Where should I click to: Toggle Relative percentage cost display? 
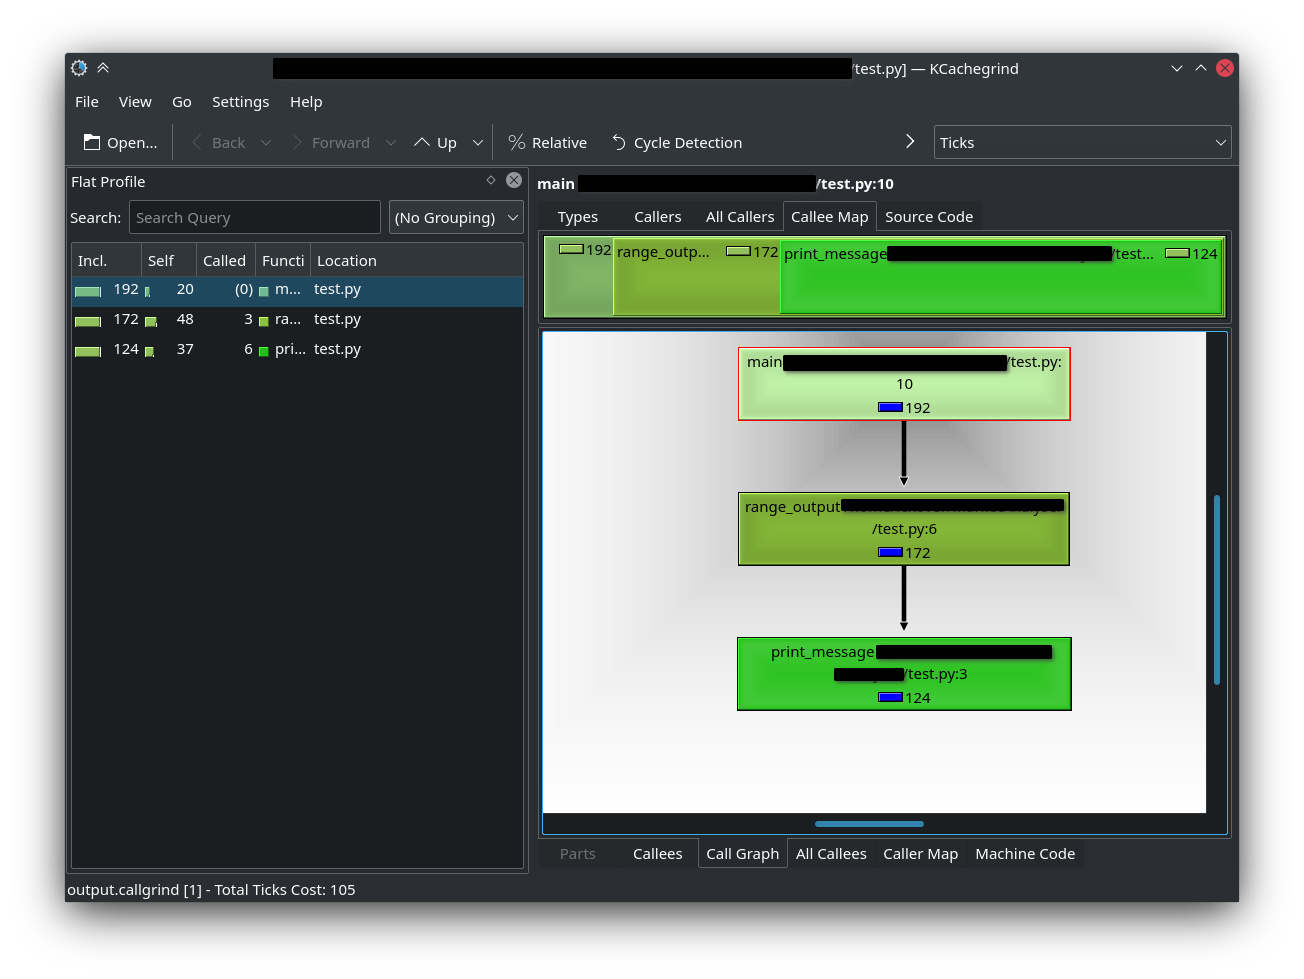547,143
